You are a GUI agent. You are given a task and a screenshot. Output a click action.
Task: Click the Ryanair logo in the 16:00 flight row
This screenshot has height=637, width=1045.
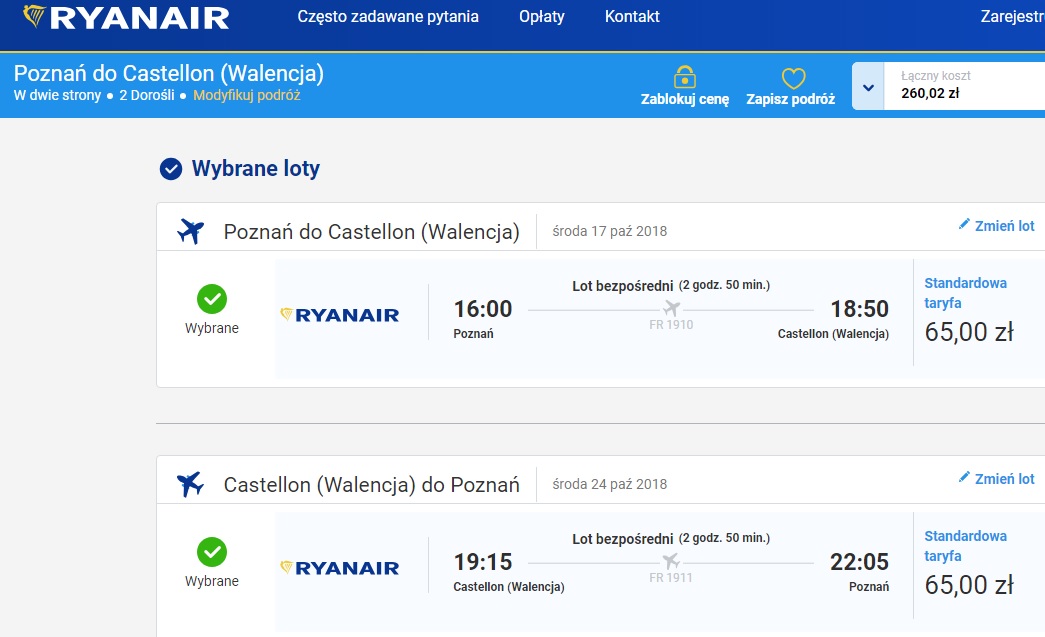(x=339, y=315)
